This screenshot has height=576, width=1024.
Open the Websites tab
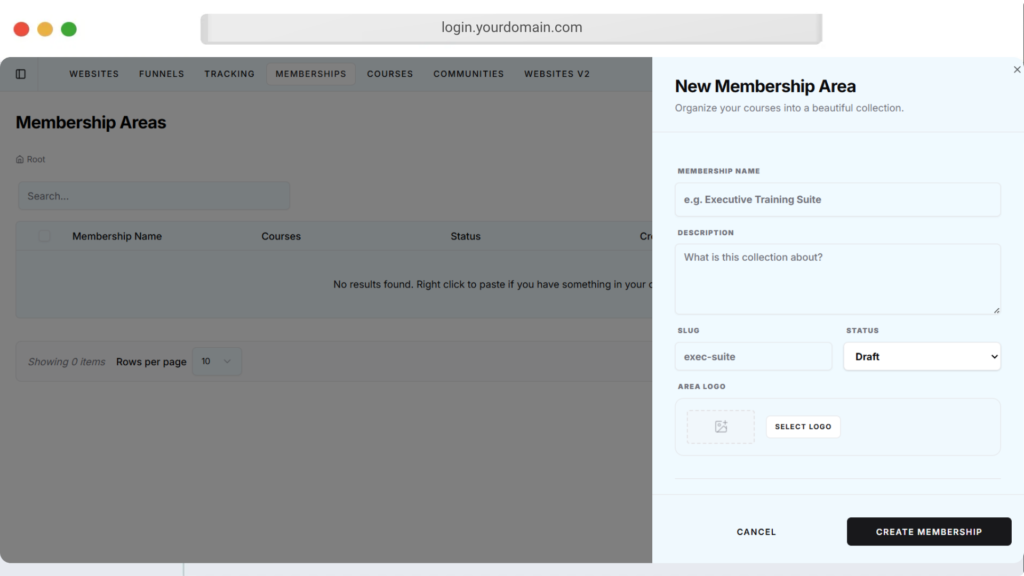[94, 74]
